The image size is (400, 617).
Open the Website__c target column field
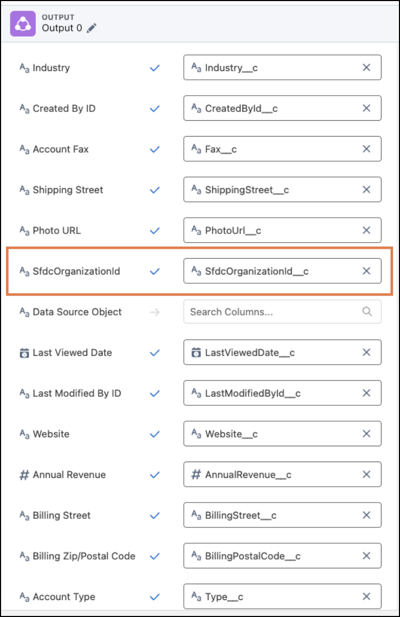click(x=282, y=434)
